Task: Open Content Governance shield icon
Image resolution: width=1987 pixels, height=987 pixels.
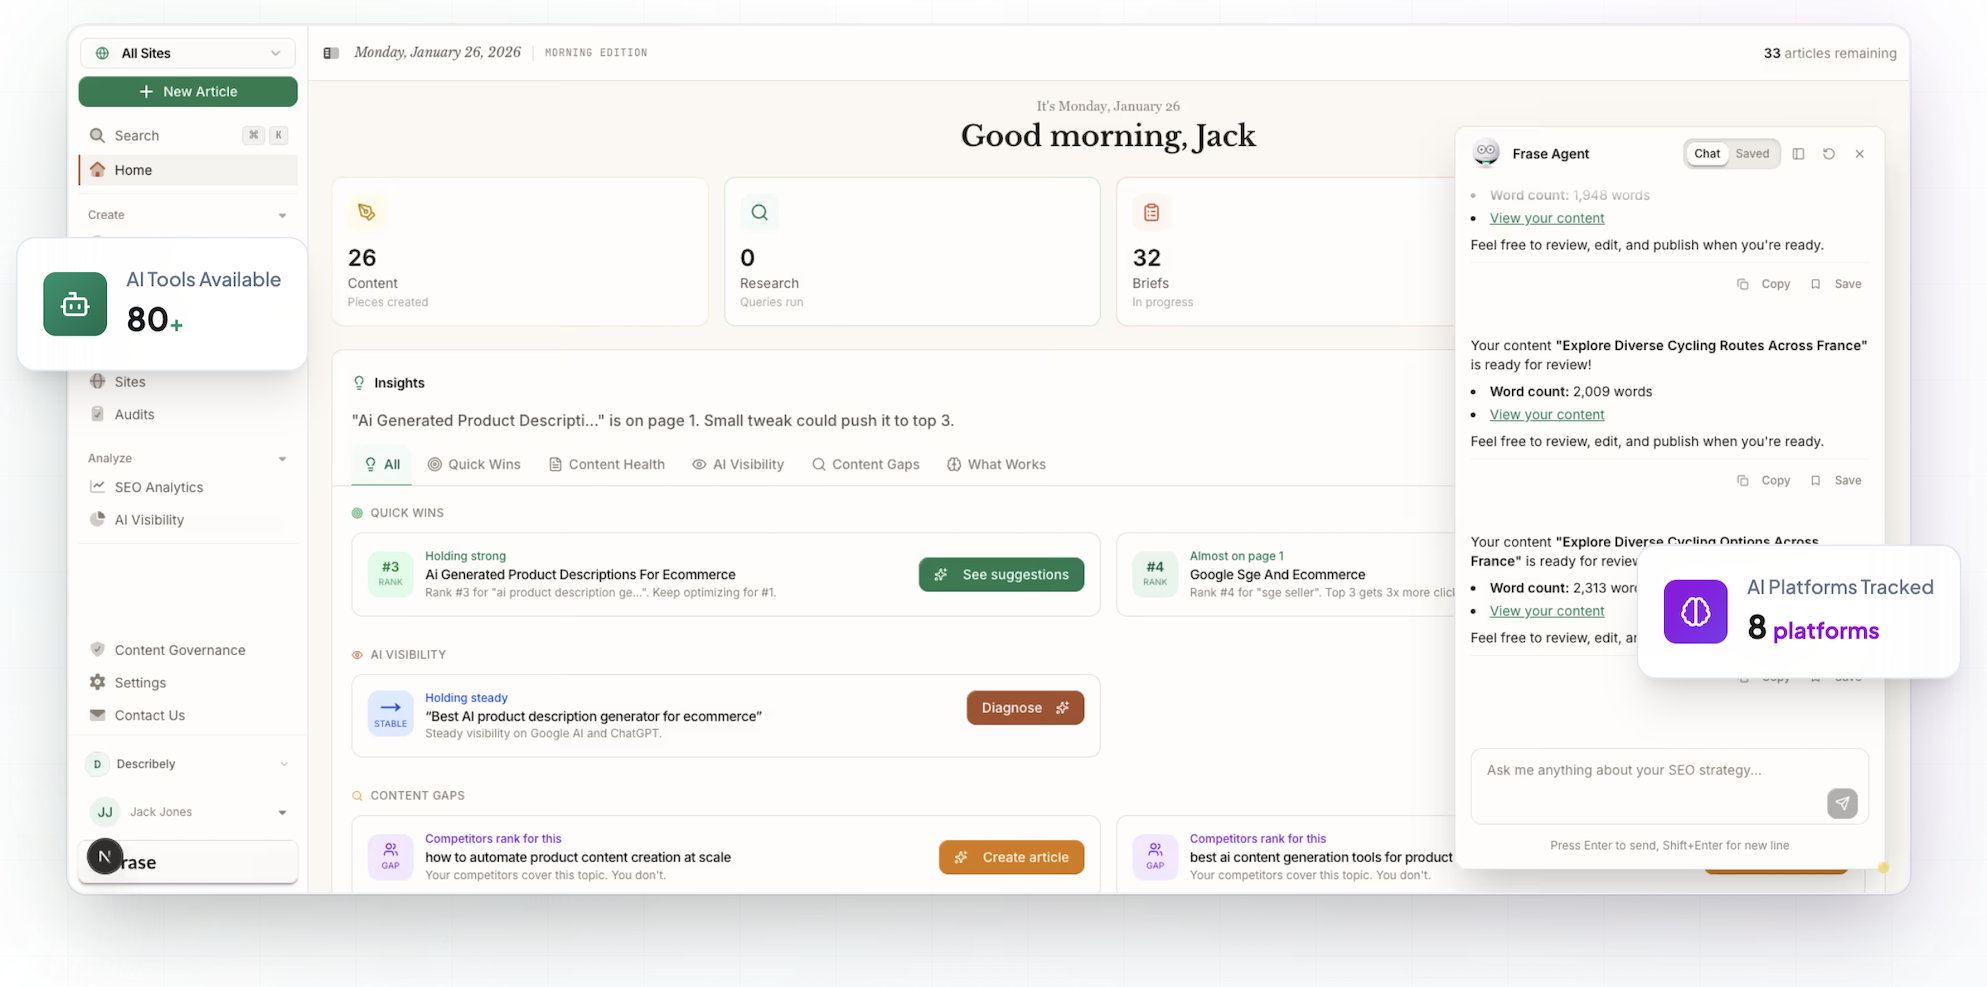Action: pos(97,650)
